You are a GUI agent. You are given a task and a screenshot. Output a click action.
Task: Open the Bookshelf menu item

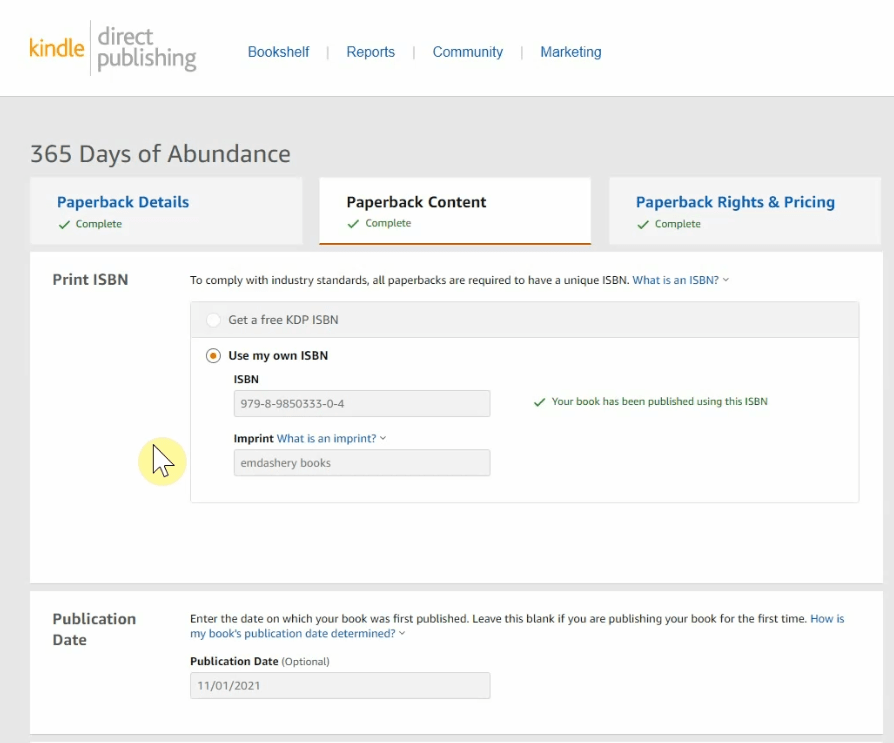[x=279, y=51]
